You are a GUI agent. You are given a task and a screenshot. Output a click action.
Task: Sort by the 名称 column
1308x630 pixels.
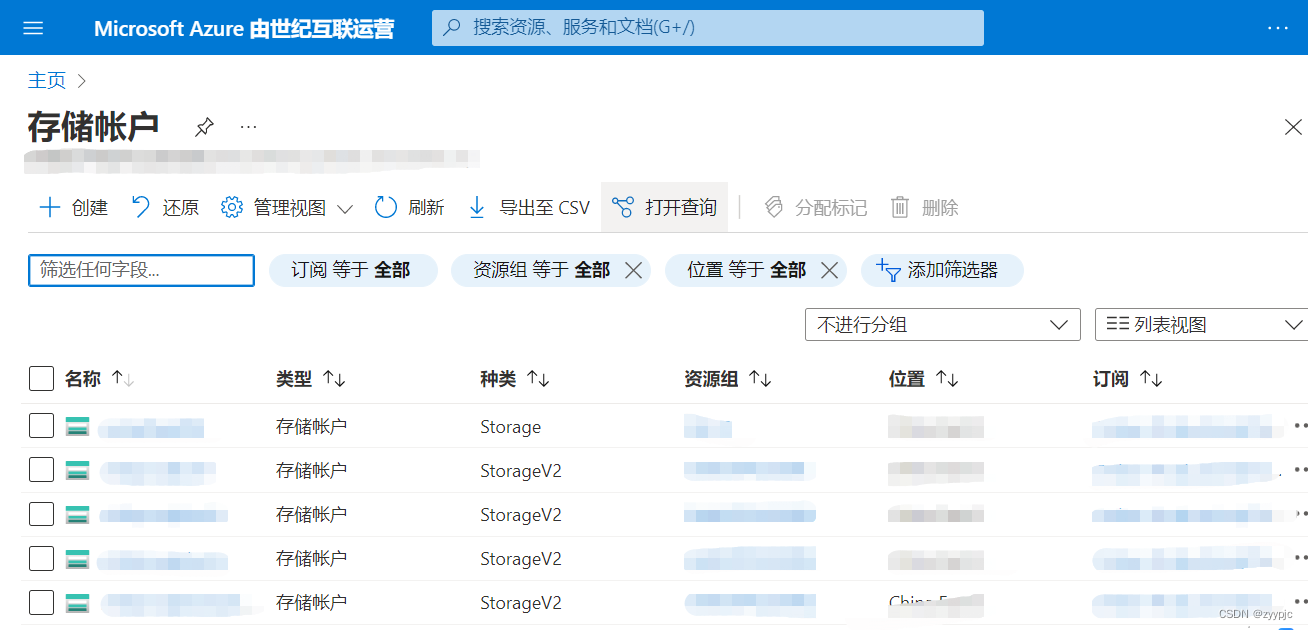tap(99, 379)
